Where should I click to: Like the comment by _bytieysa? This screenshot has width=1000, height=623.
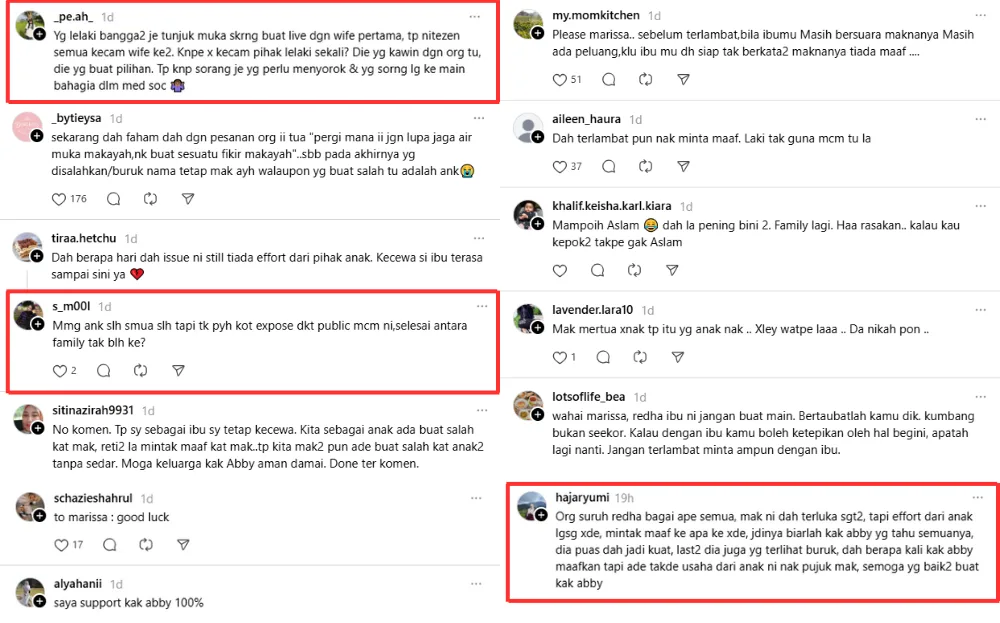pos(59,199)
